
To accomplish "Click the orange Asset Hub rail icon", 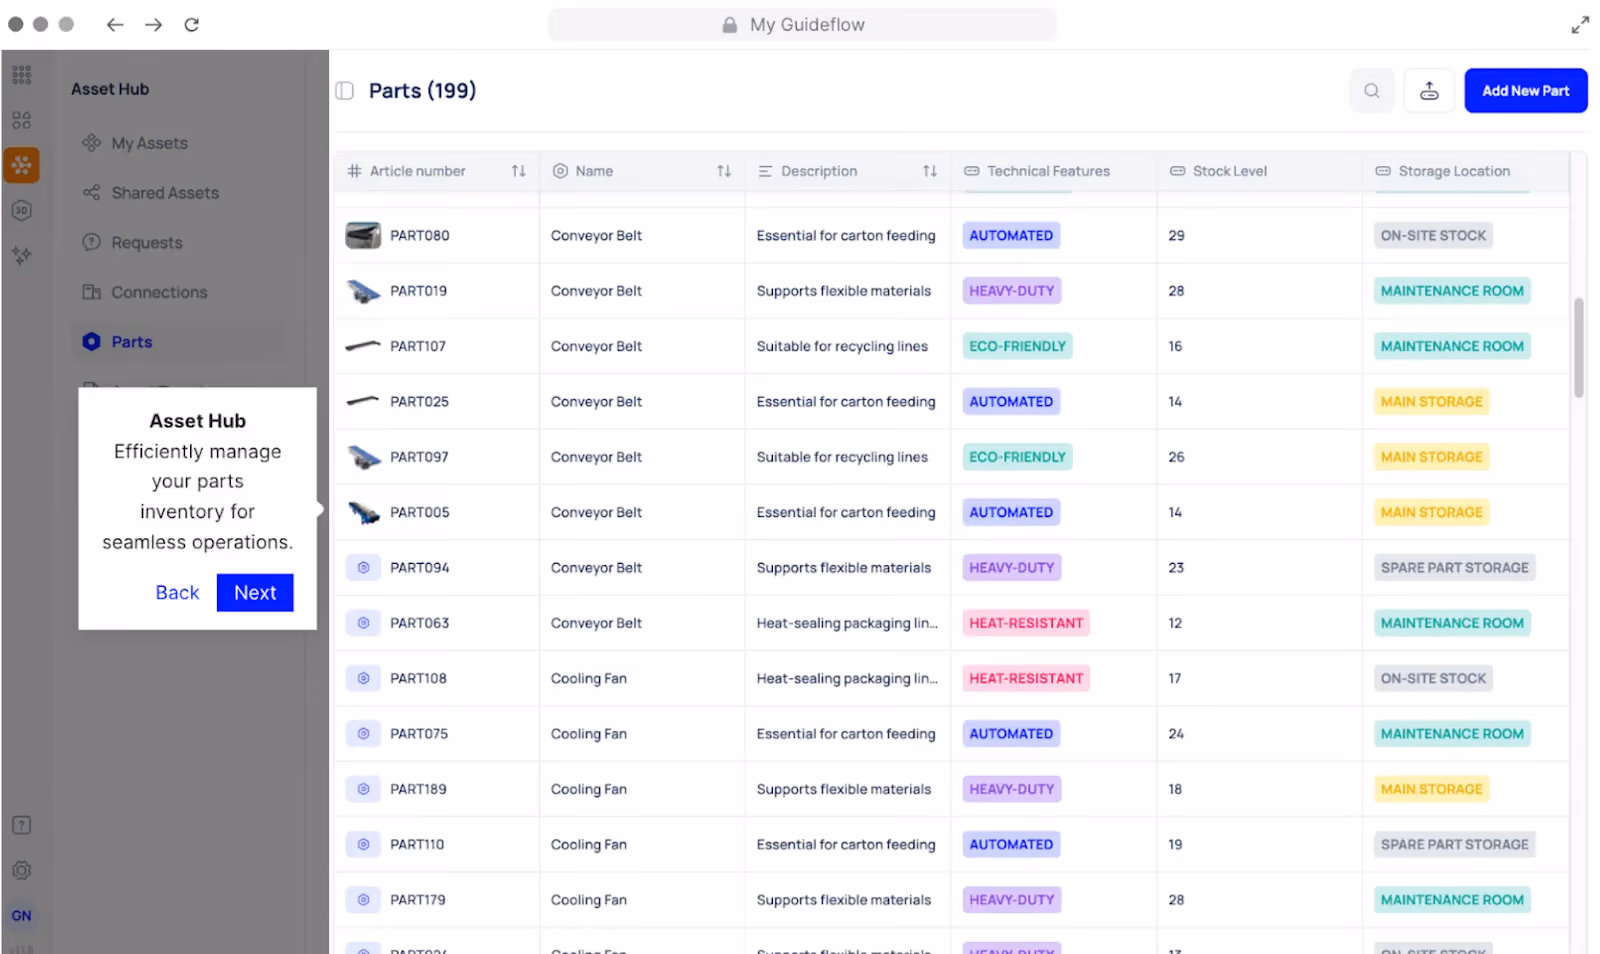I will (21, 165).
